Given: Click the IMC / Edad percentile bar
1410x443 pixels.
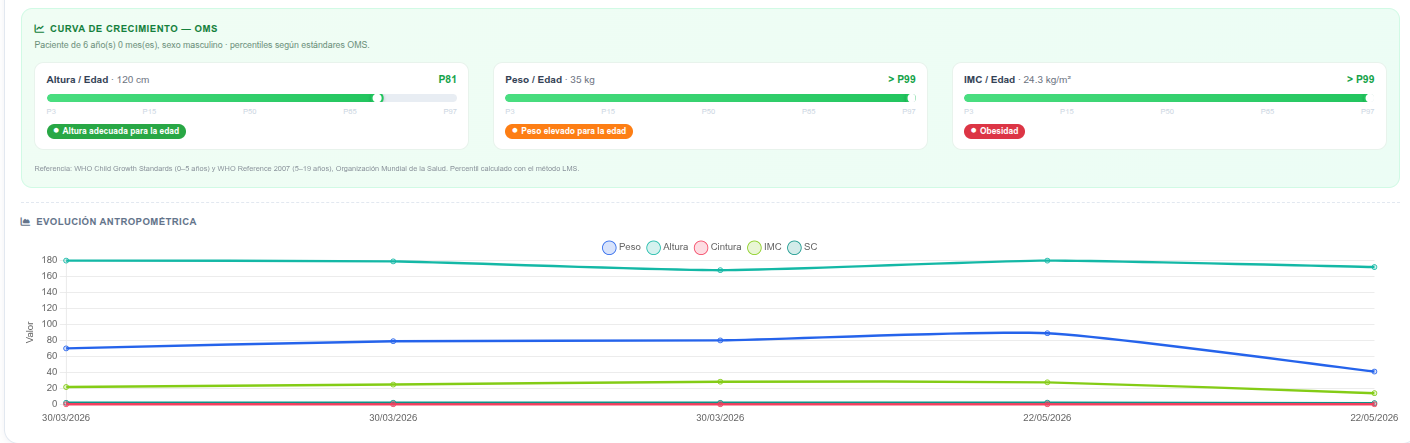Looking at the screenshot, I should tap(1169, 98).
